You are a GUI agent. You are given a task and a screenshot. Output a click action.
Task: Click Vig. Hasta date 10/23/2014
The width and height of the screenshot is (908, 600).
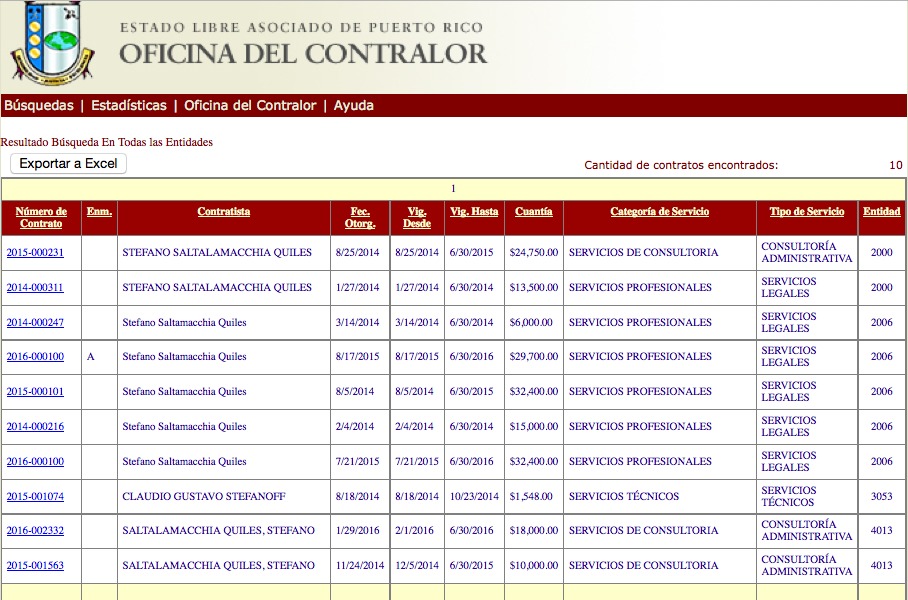(474, 496)
